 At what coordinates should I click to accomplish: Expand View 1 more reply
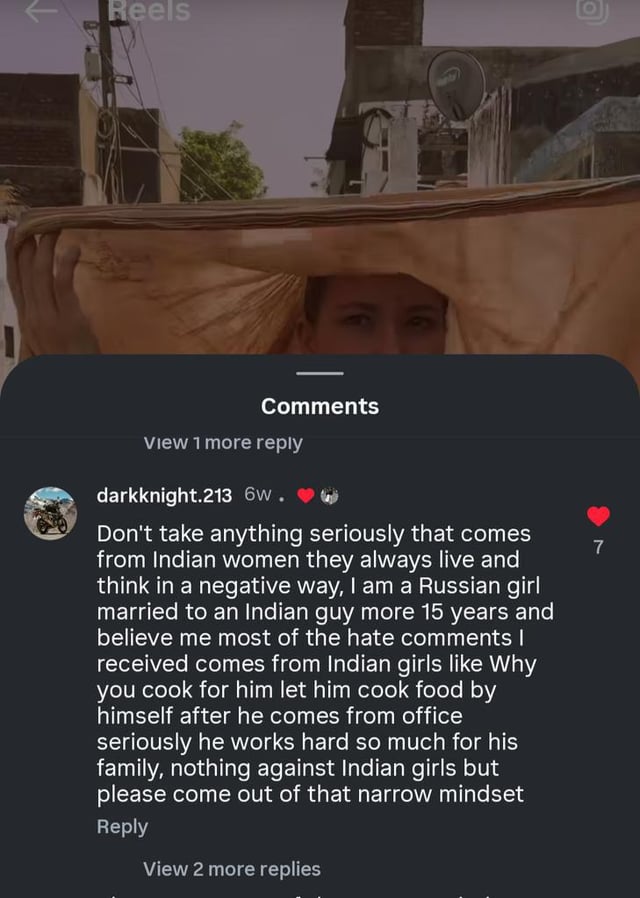[x=223, y=443]
